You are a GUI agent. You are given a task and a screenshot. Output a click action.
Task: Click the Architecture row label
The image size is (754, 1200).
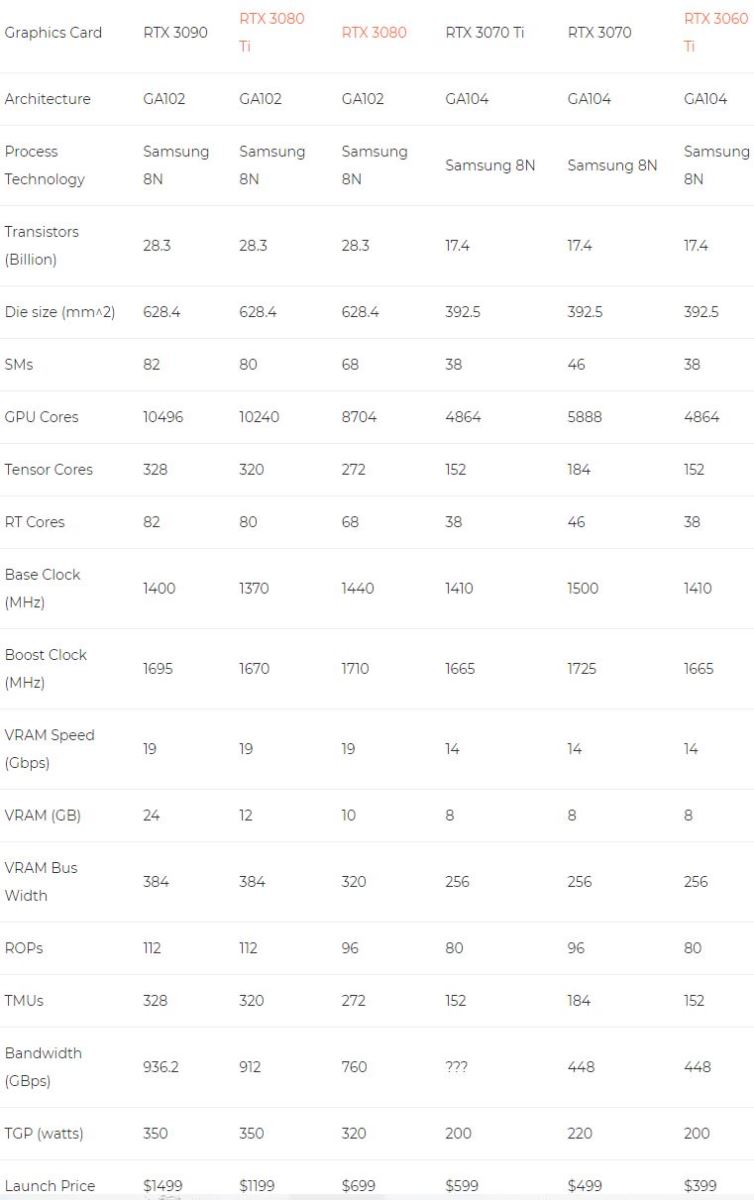(47, 98)
